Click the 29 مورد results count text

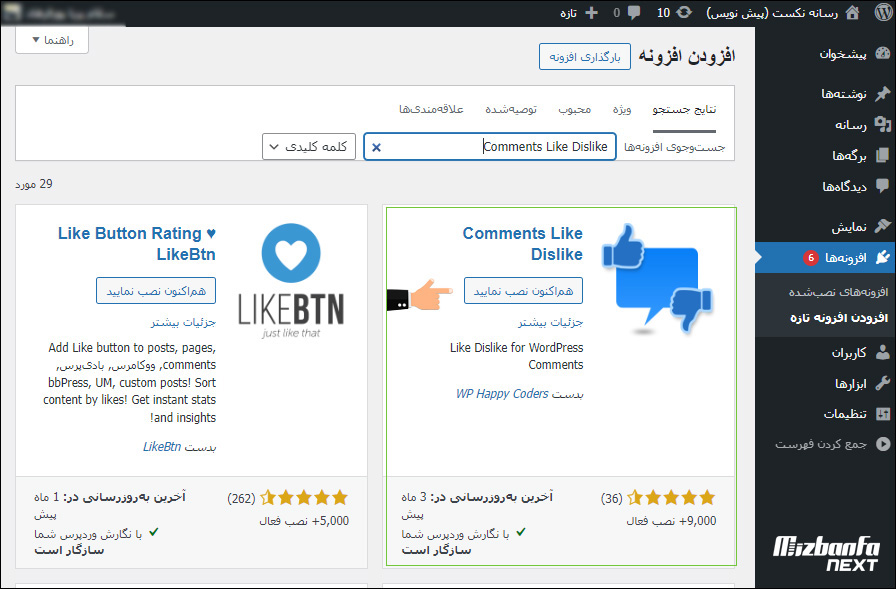[x=34, y=184]
